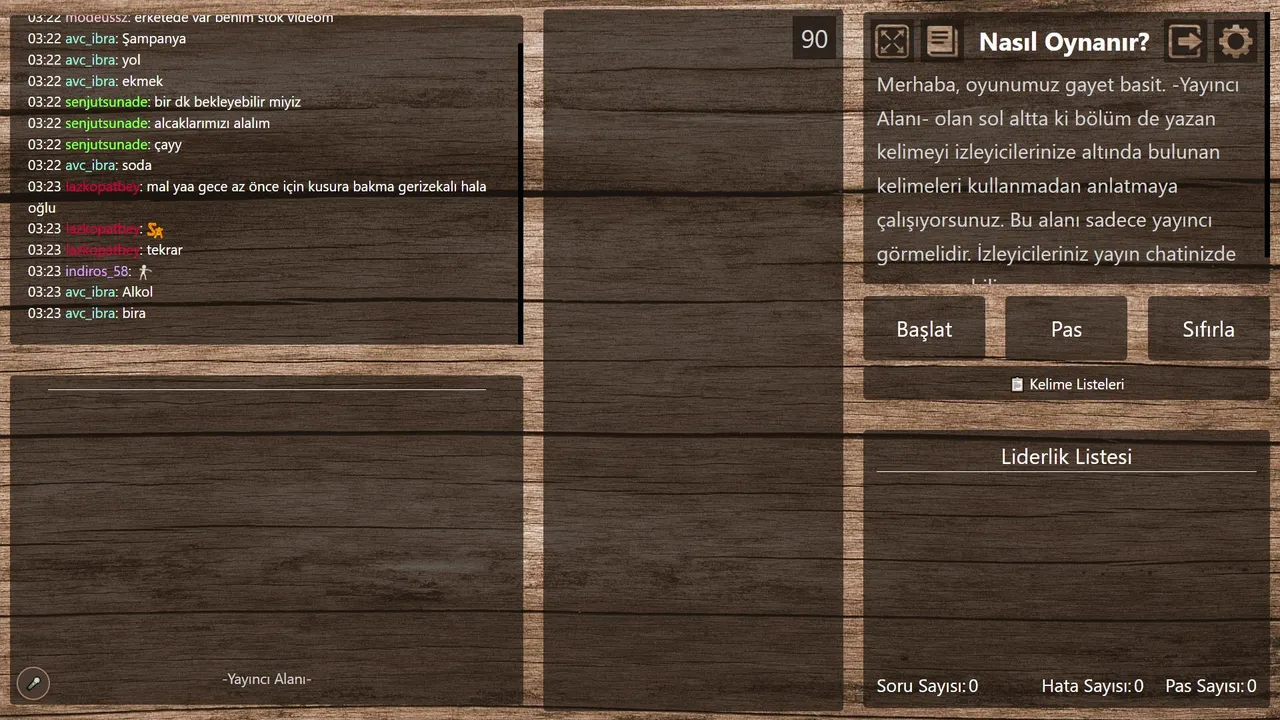Viewport: 1280px width, 720px height.
Task: Click the chat message "ekmek"
Action: 142,81
